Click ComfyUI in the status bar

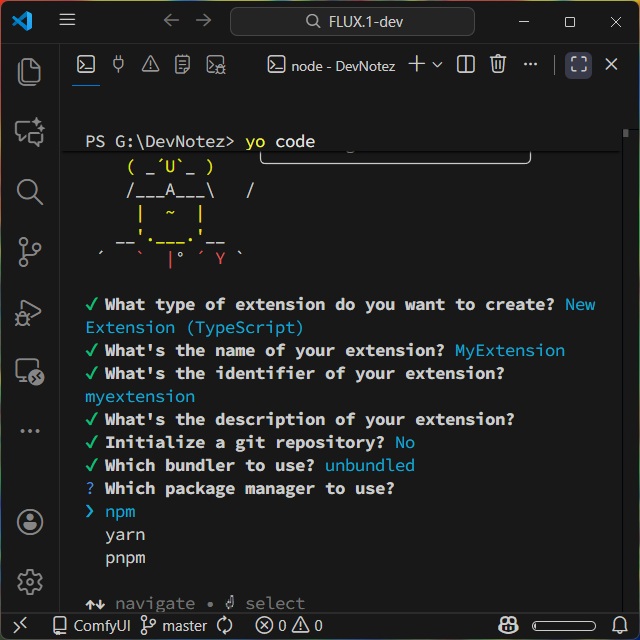click(92, 626)
